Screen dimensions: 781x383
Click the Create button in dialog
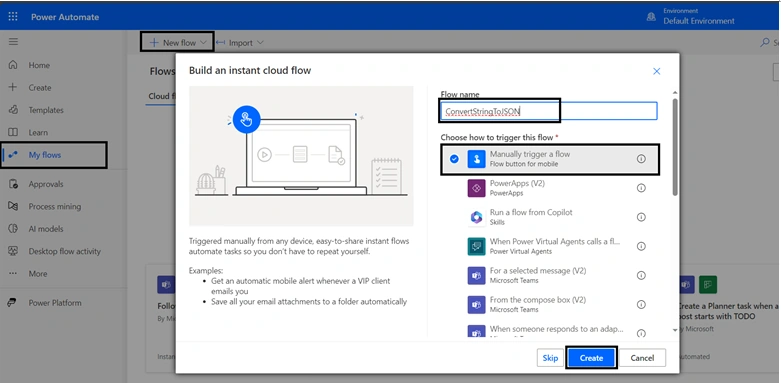(x=591, y=358)
